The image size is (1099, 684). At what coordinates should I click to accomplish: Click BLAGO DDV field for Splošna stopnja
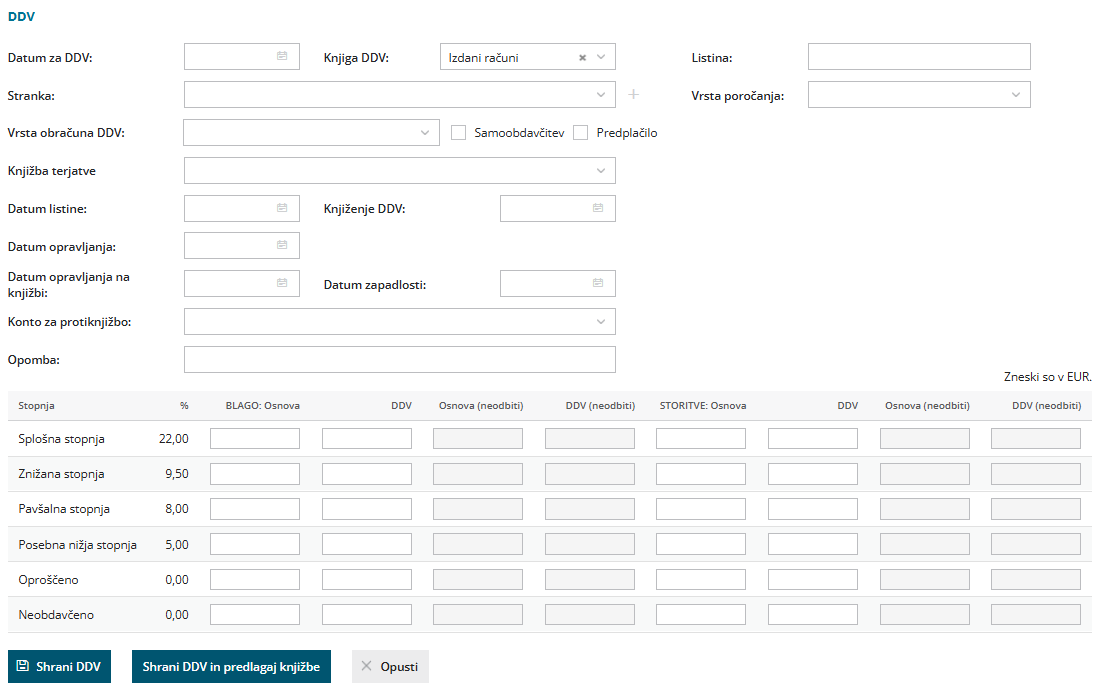367,439
